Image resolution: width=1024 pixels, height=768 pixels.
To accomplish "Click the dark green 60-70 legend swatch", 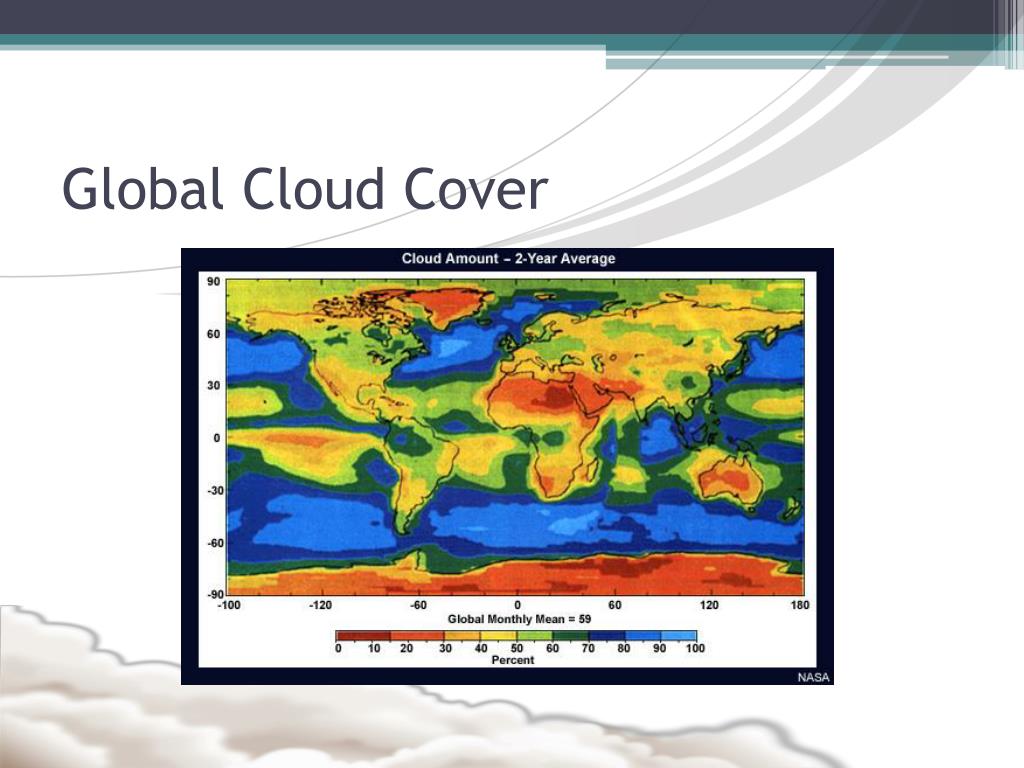I will click(x=571, y=636).
